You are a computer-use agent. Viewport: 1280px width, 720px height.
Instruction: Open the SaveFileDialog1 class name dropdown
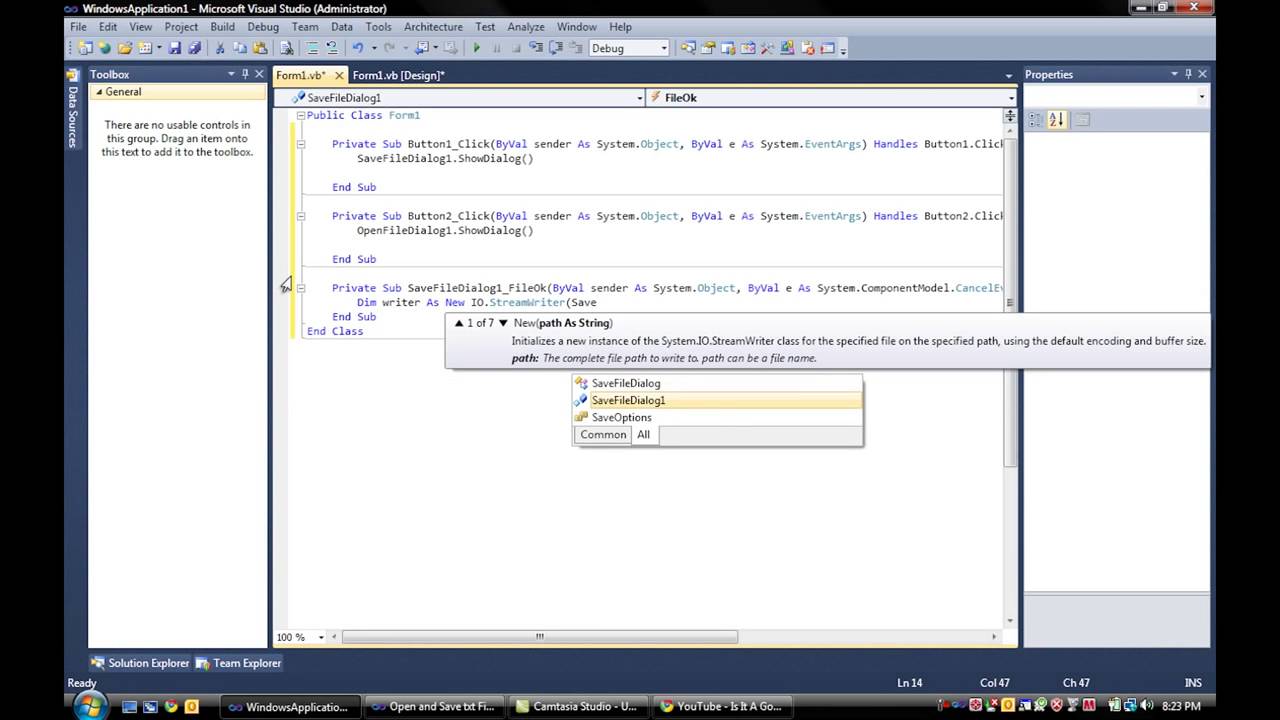(640, 98)
